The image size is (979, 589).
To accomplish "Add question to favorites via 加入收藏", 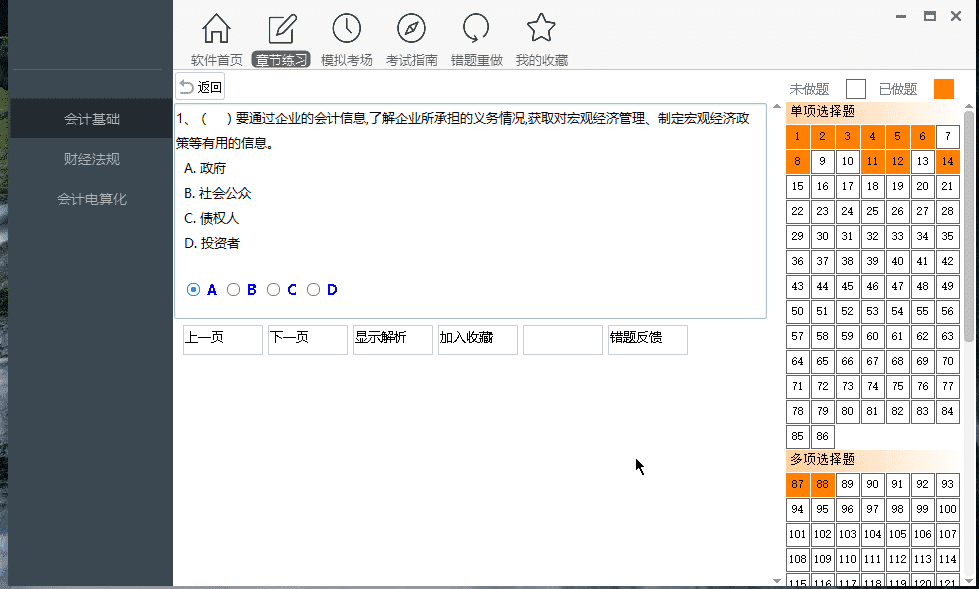I will click(477, 340).
